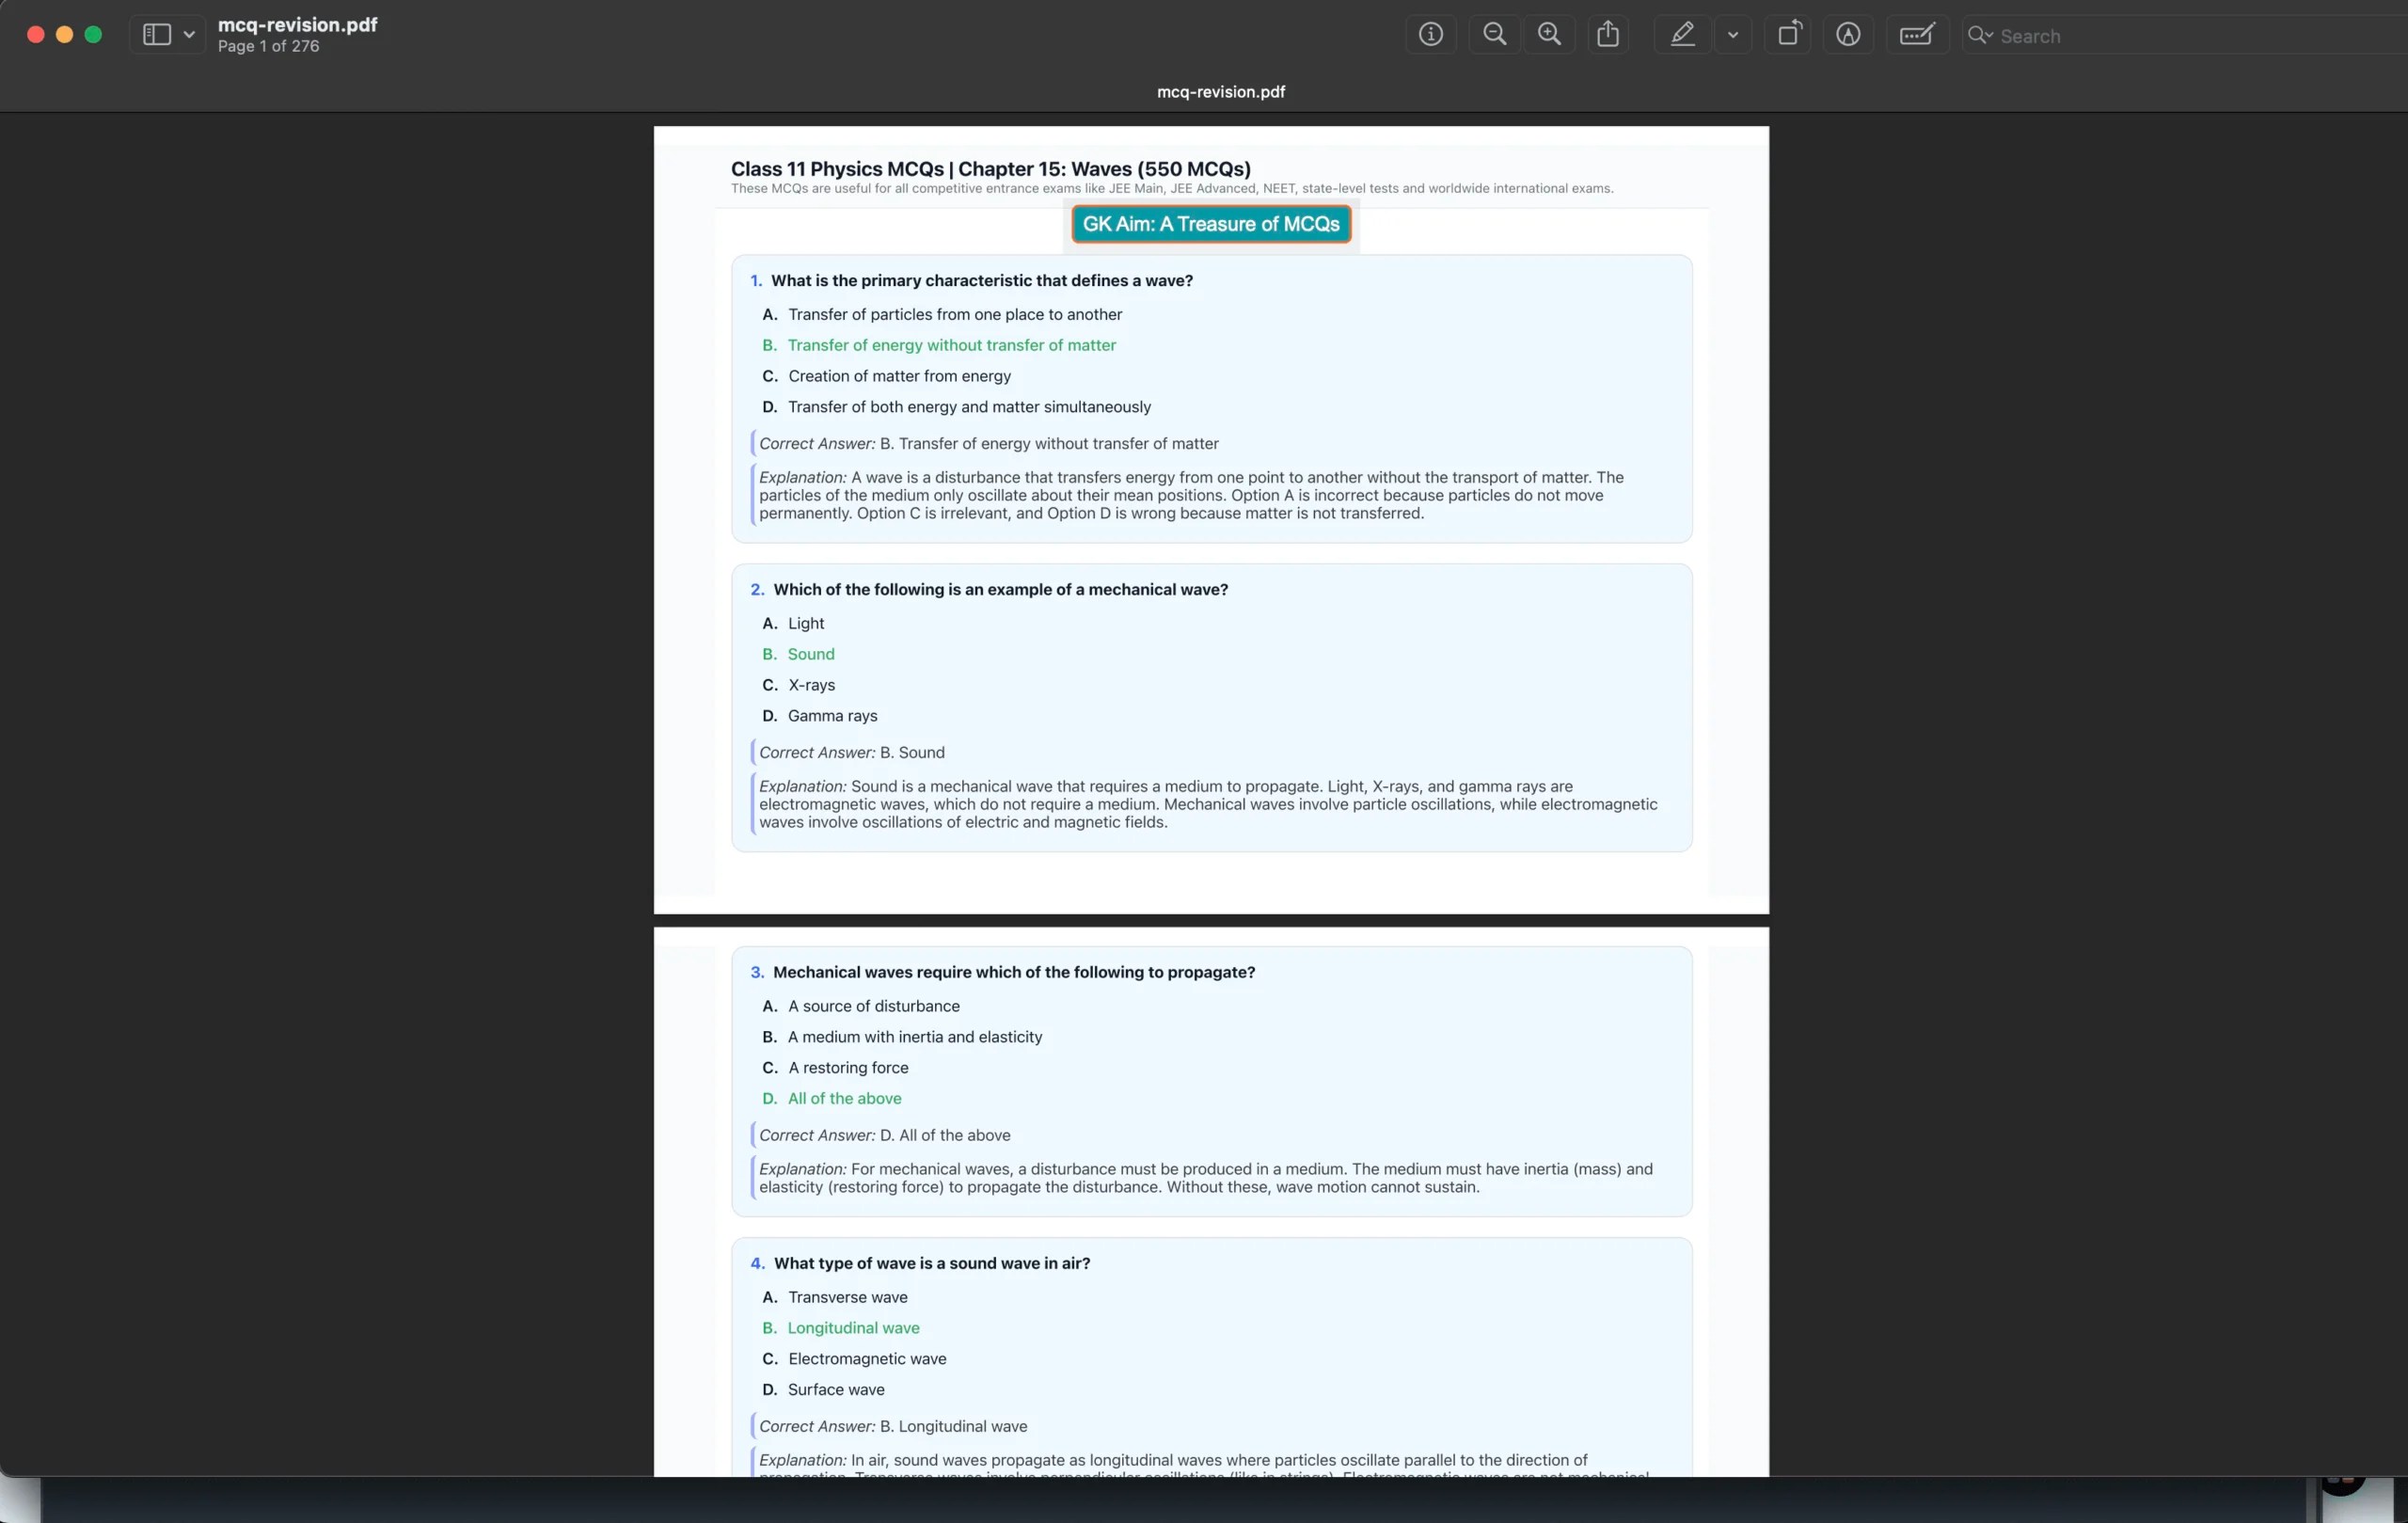Image resolution: width=2408 pixels, height=1523 pixels.
Task: Select option D. All of the above
Action: click(x=843, y=1098)
